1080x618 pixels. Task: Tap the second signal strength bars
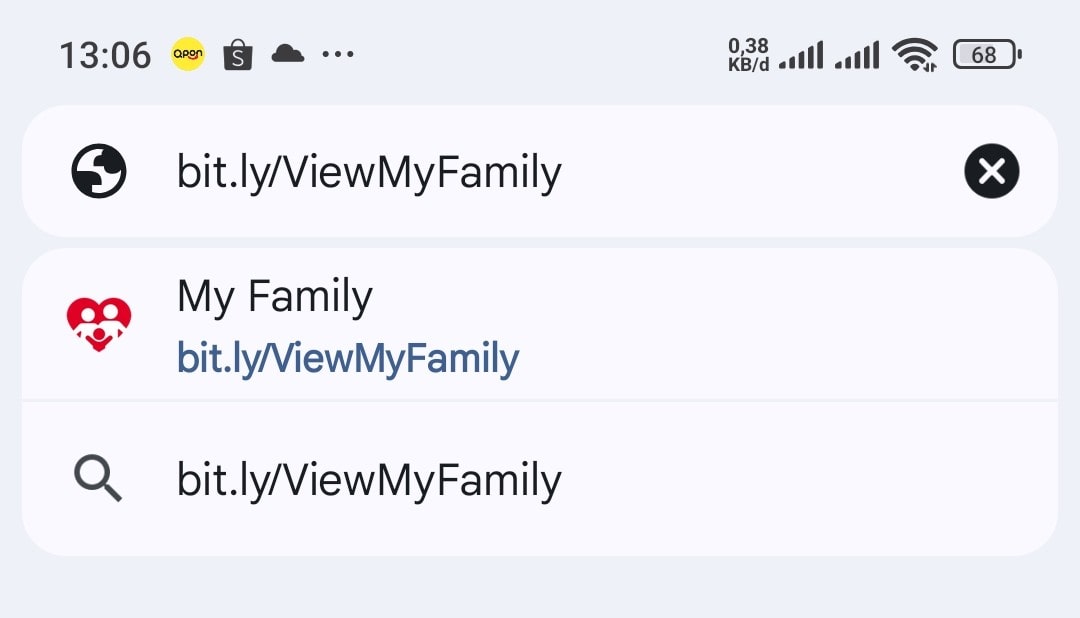tap(857, 55)
